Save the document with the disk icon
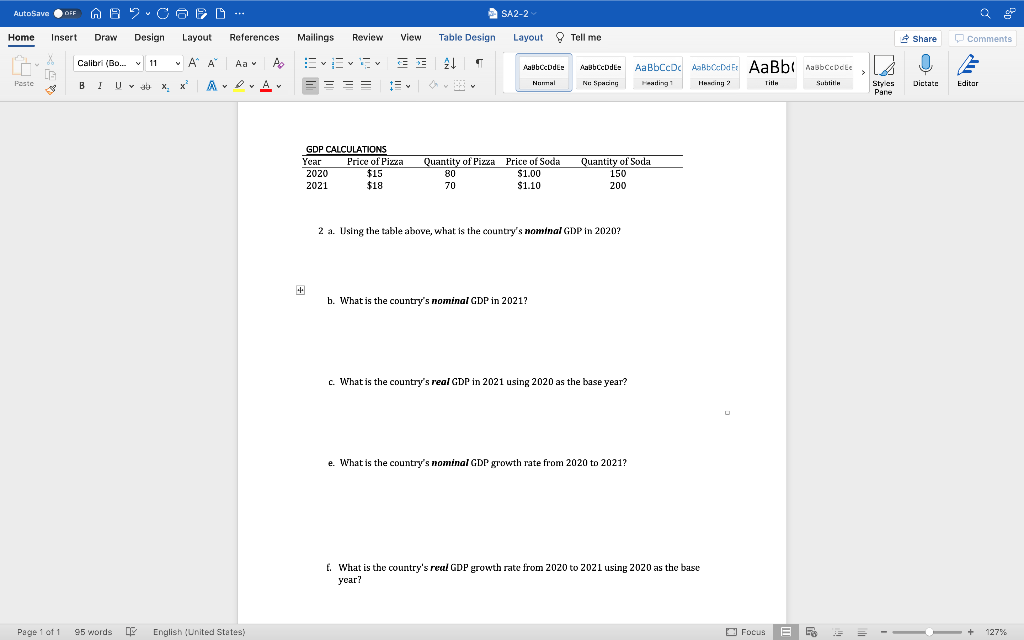 coord(115,13)
